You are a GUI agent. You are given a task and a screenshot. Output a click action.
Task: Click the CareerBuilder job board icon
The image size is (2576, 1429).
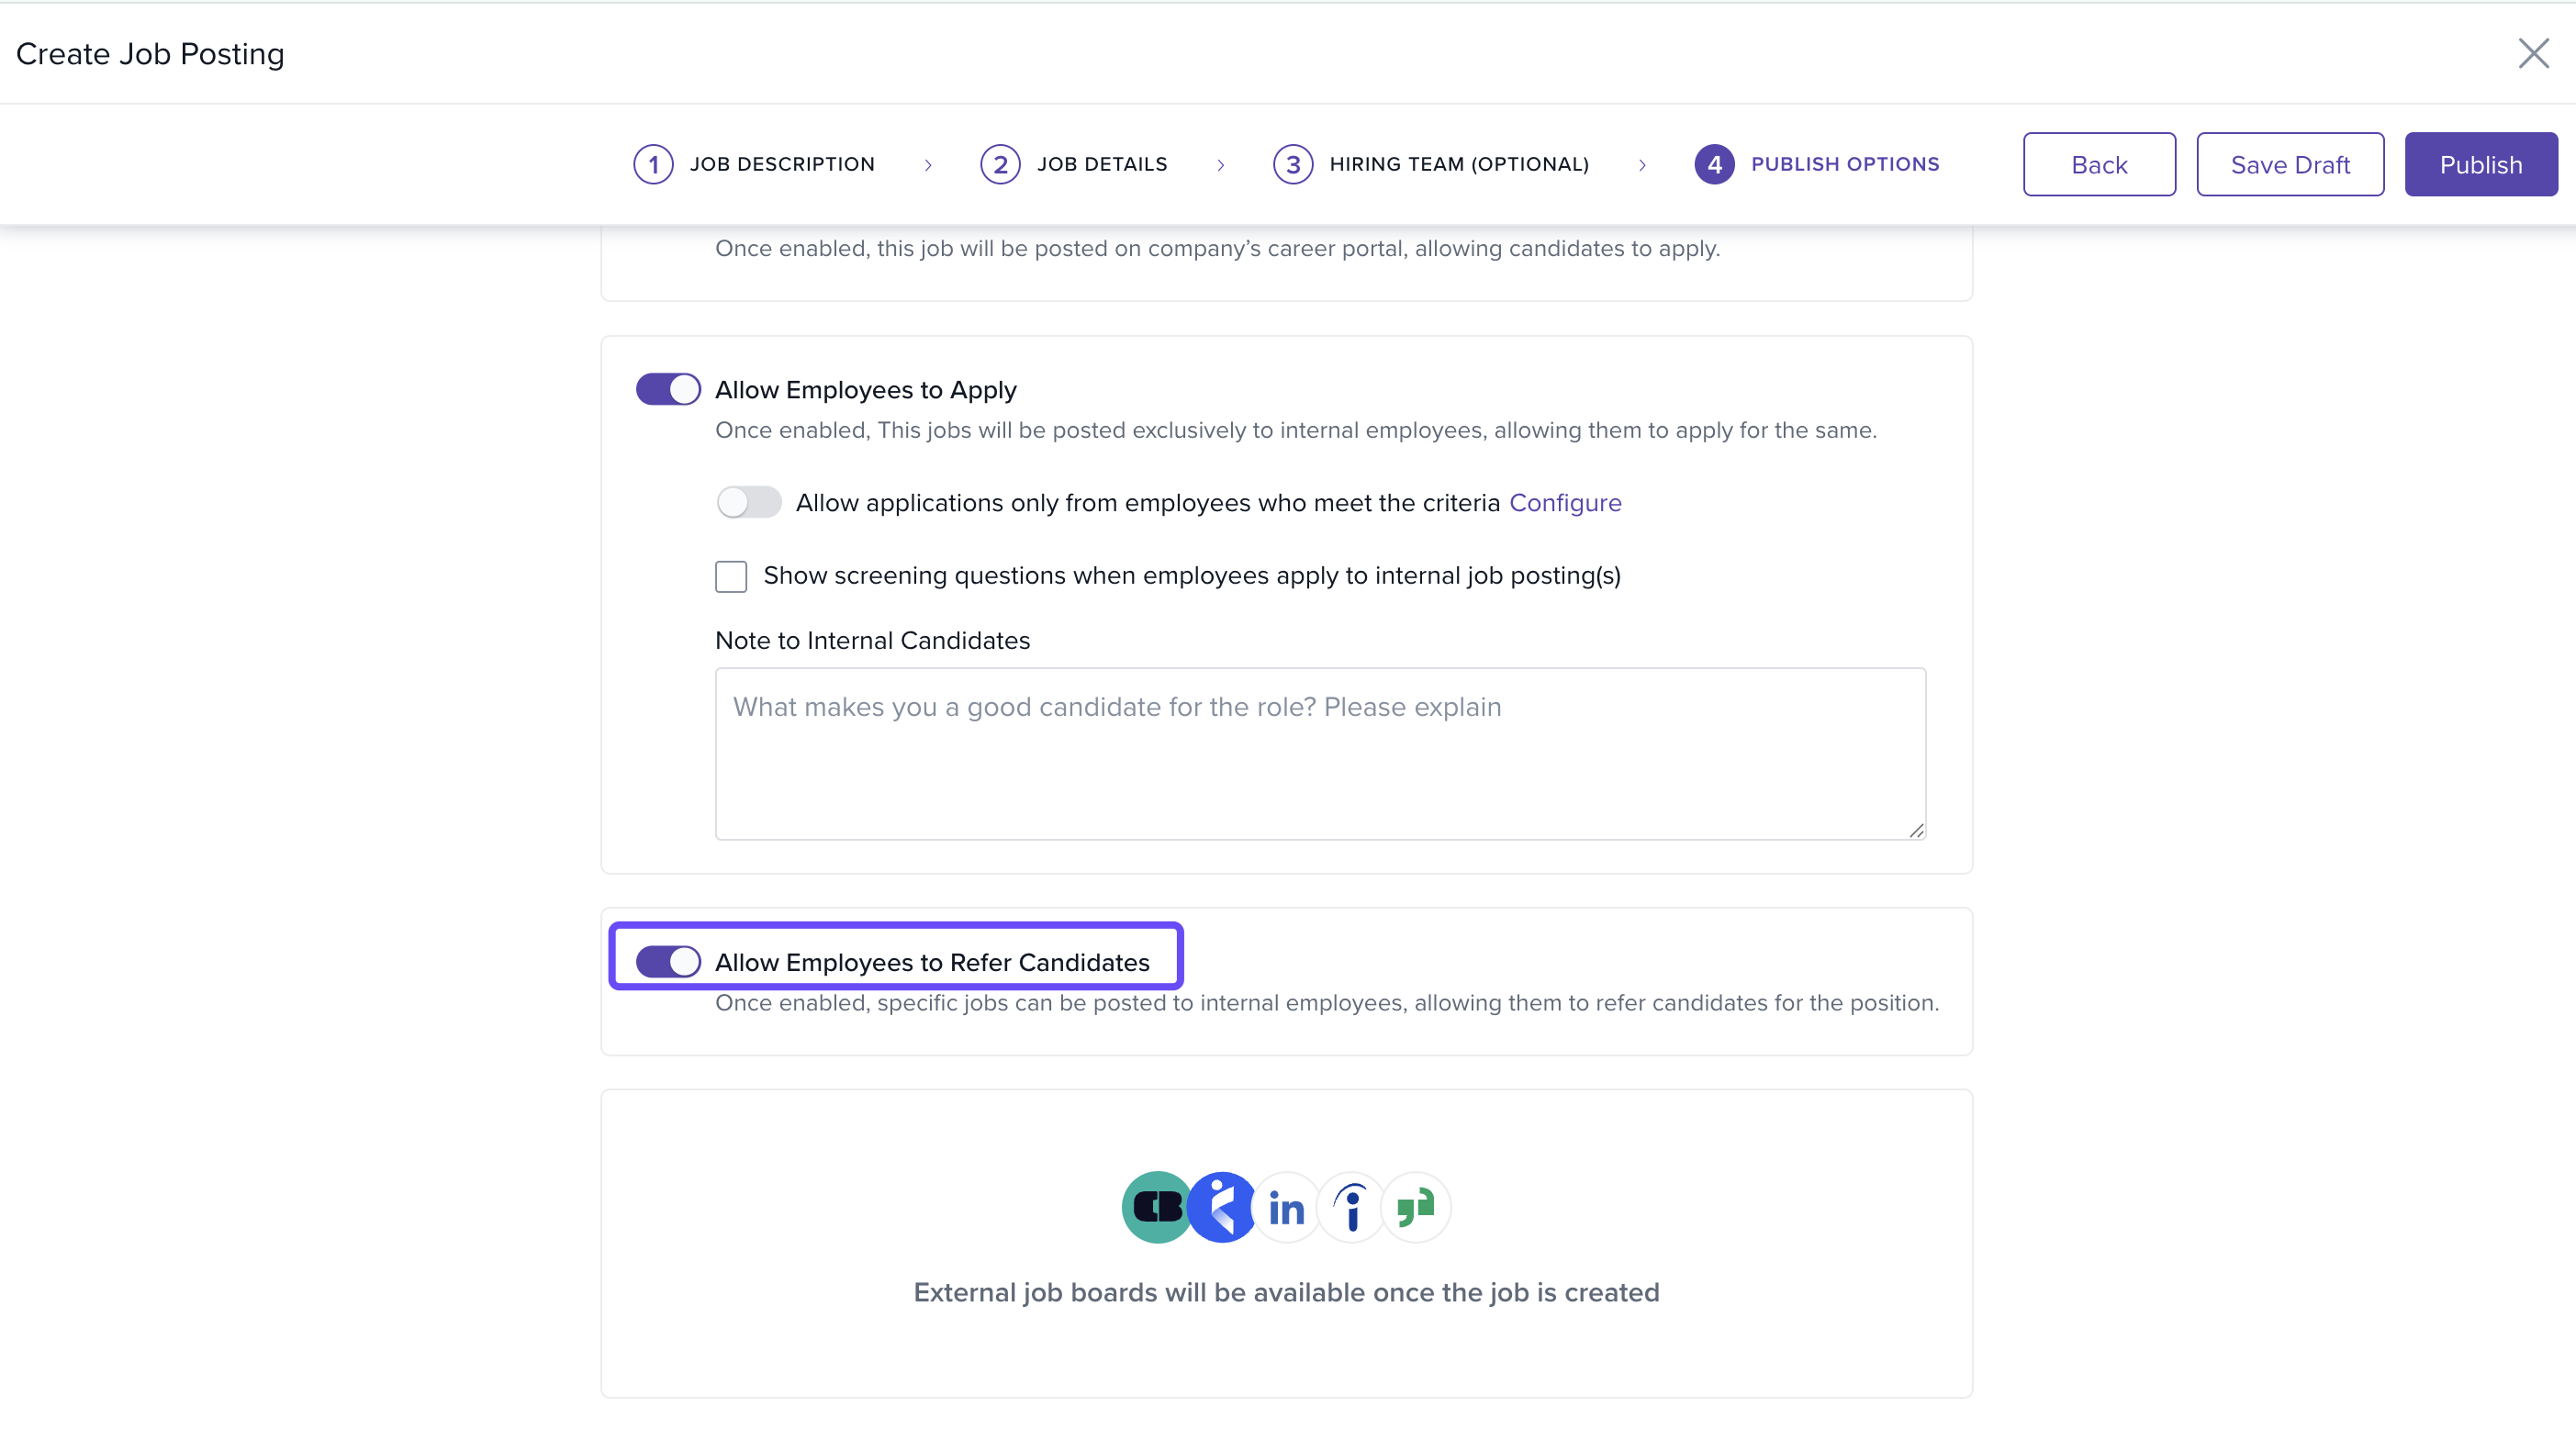pyautogui.click(x=1157, y=1207)
